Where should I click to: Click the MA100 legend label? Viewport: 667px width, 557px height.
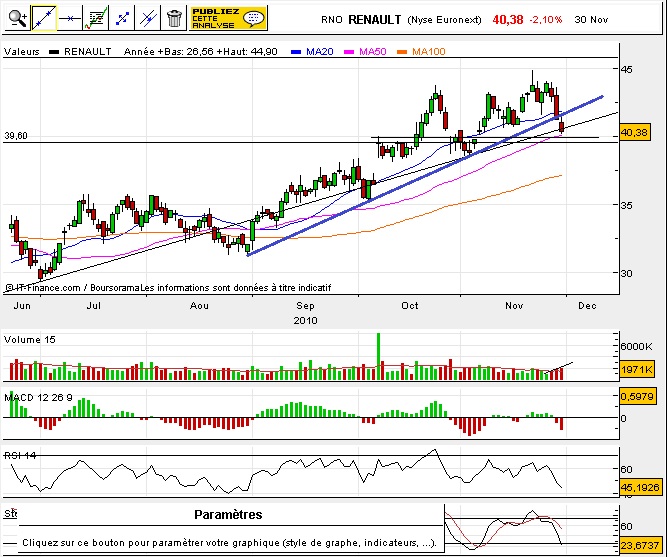click(429, 52)
